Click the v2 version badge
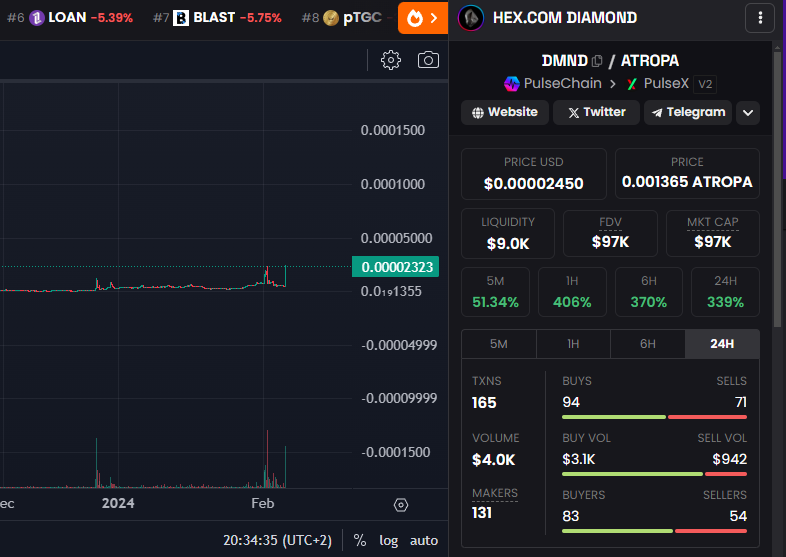786x557 pixels. pyautogui.click(x=705, y=84)
